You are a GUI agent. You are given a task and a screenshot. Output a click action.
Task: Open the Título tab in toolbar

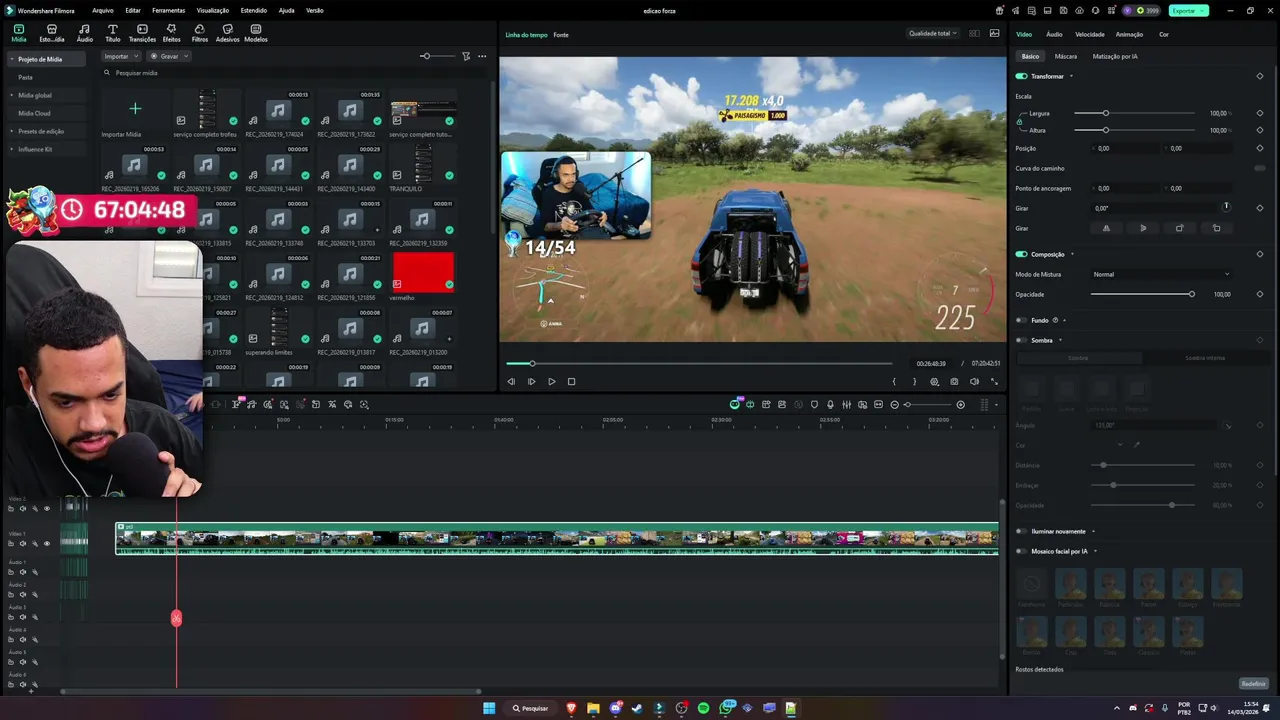(x=112, y=33)
